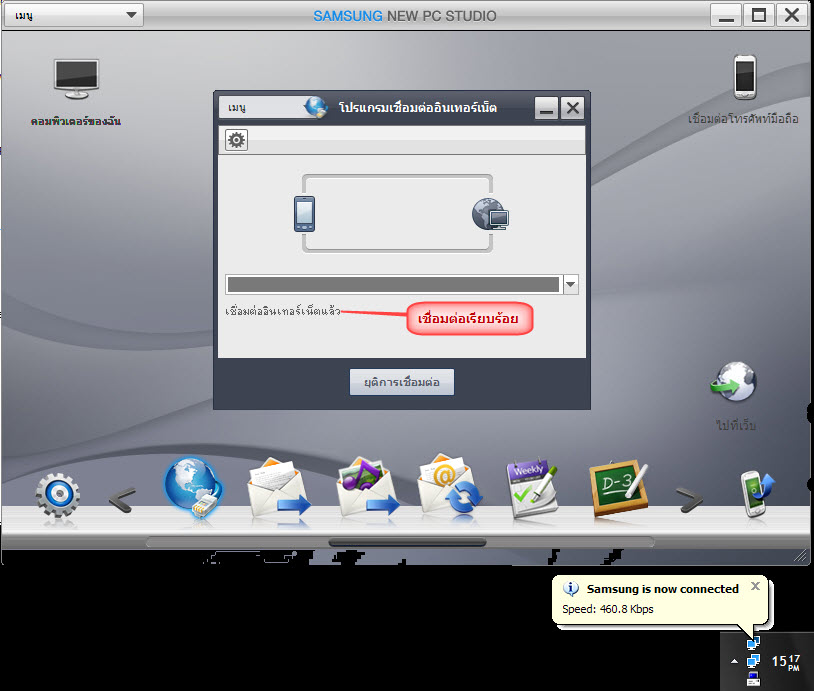
Task: Open the email sync envelope icon
Action: click(x=450, y=485)
